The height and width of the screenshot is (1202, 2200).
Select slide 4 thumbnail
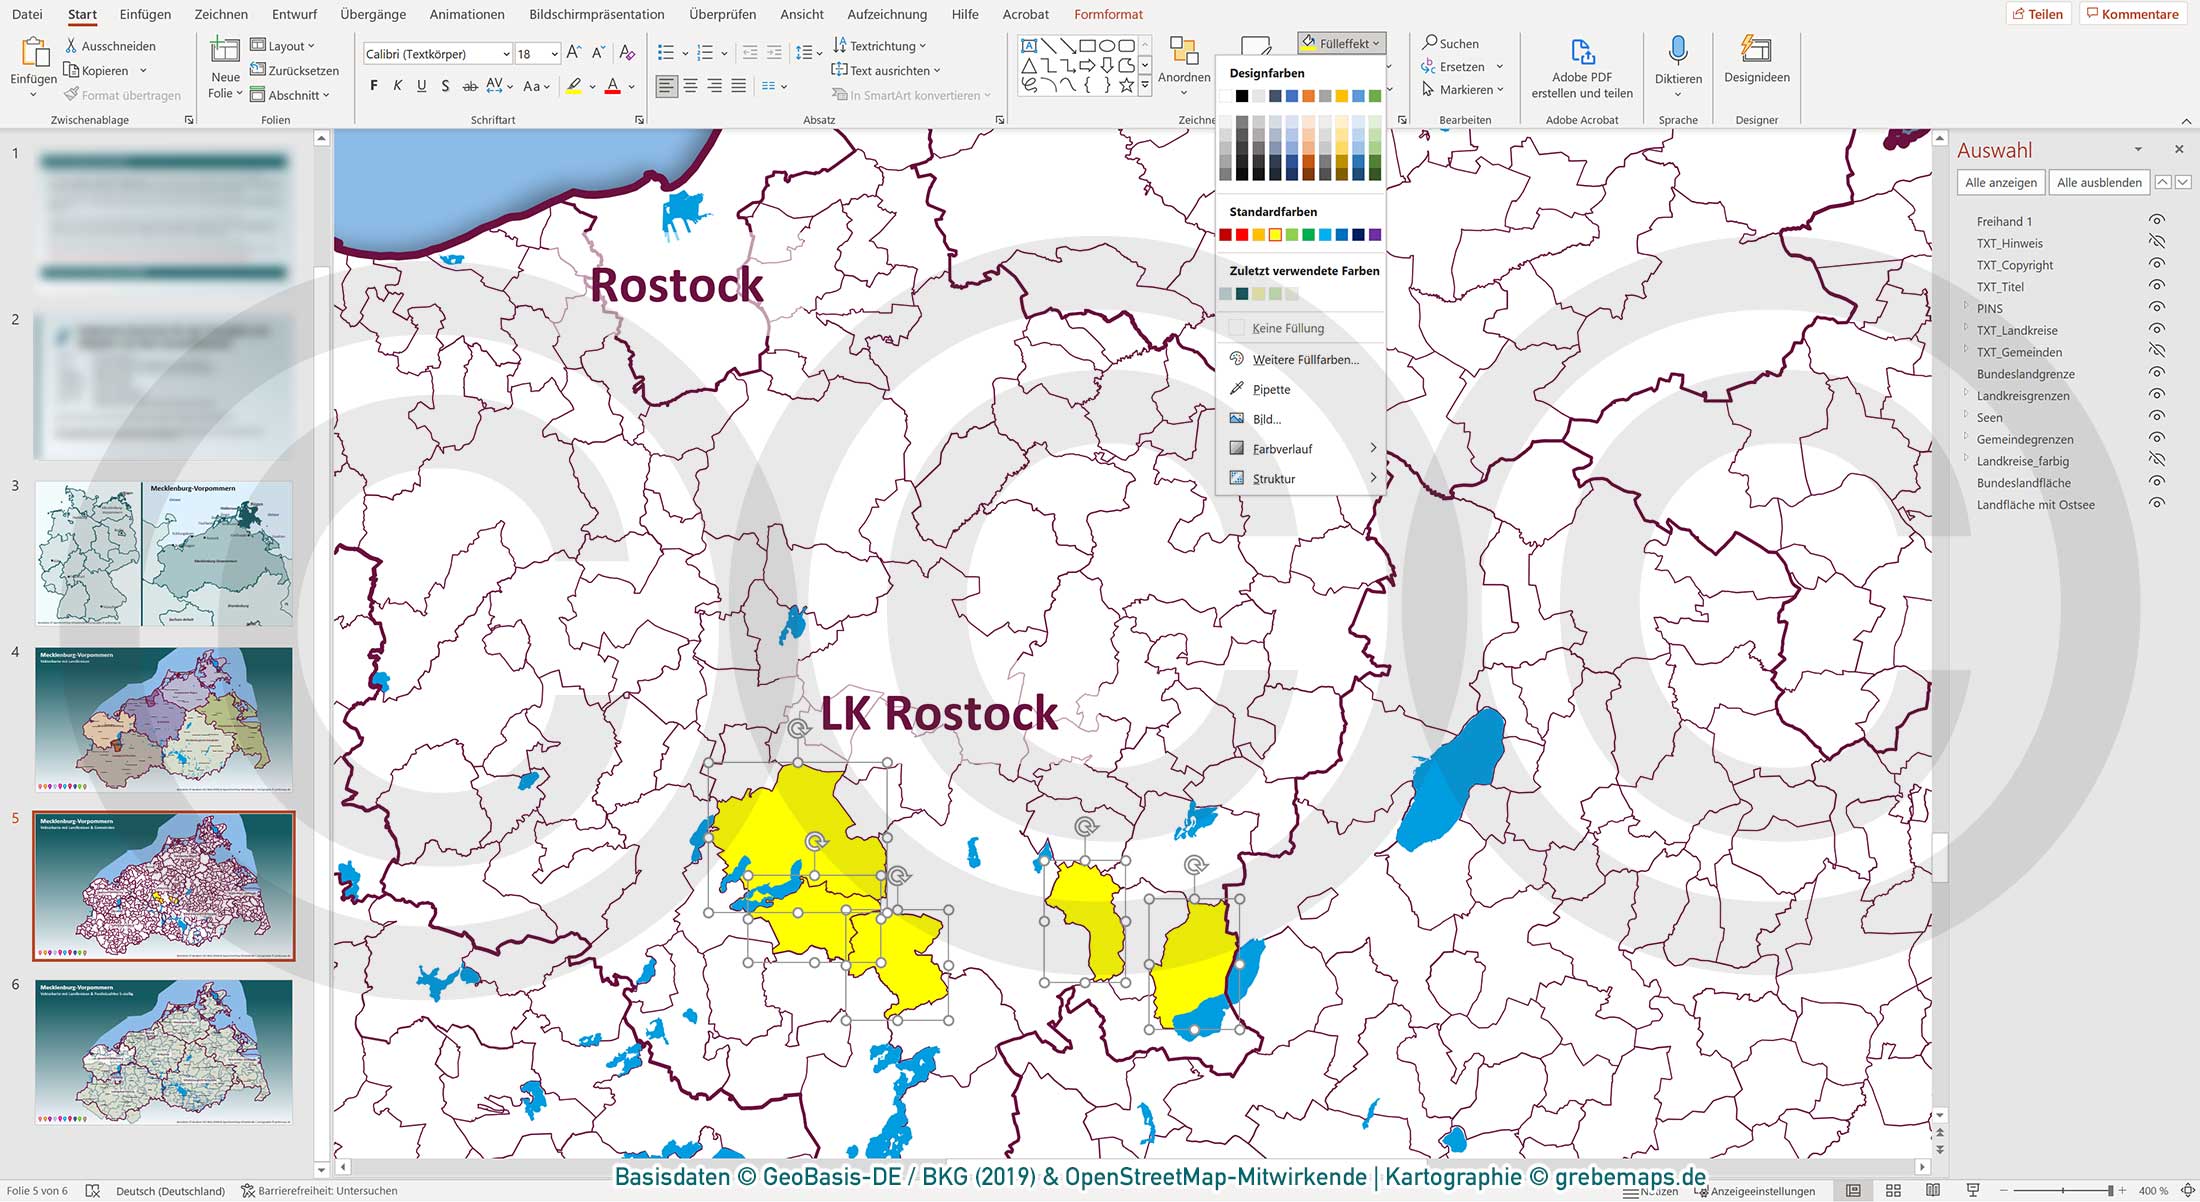tap(164, 720)
